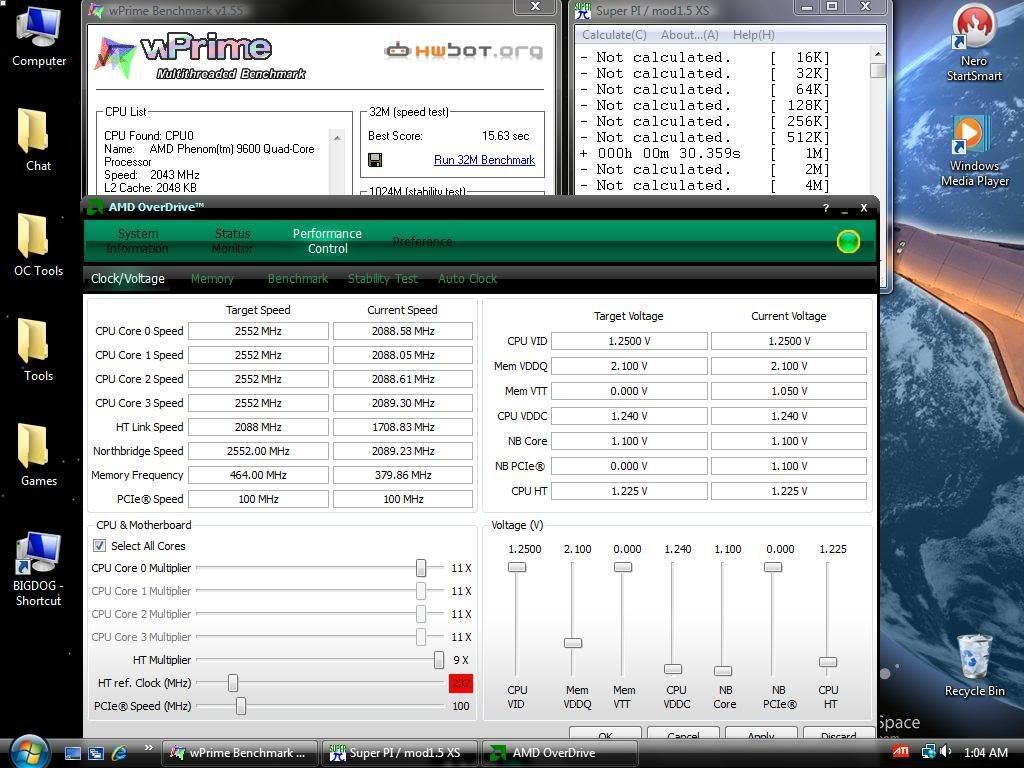Screen dimensions: 1024x768
Task: Toggle the Select All Cores checkbox
Action: click(x=99, y=545)
